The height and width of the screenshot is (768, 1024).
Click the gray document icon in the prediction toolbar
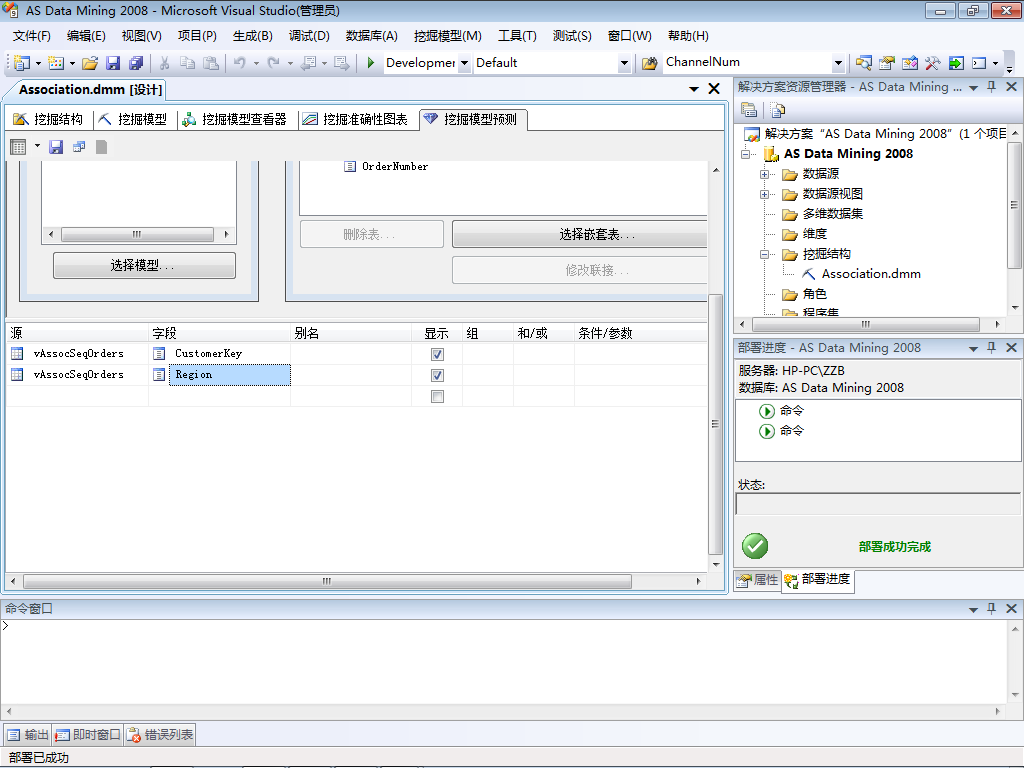pos(101,147)
